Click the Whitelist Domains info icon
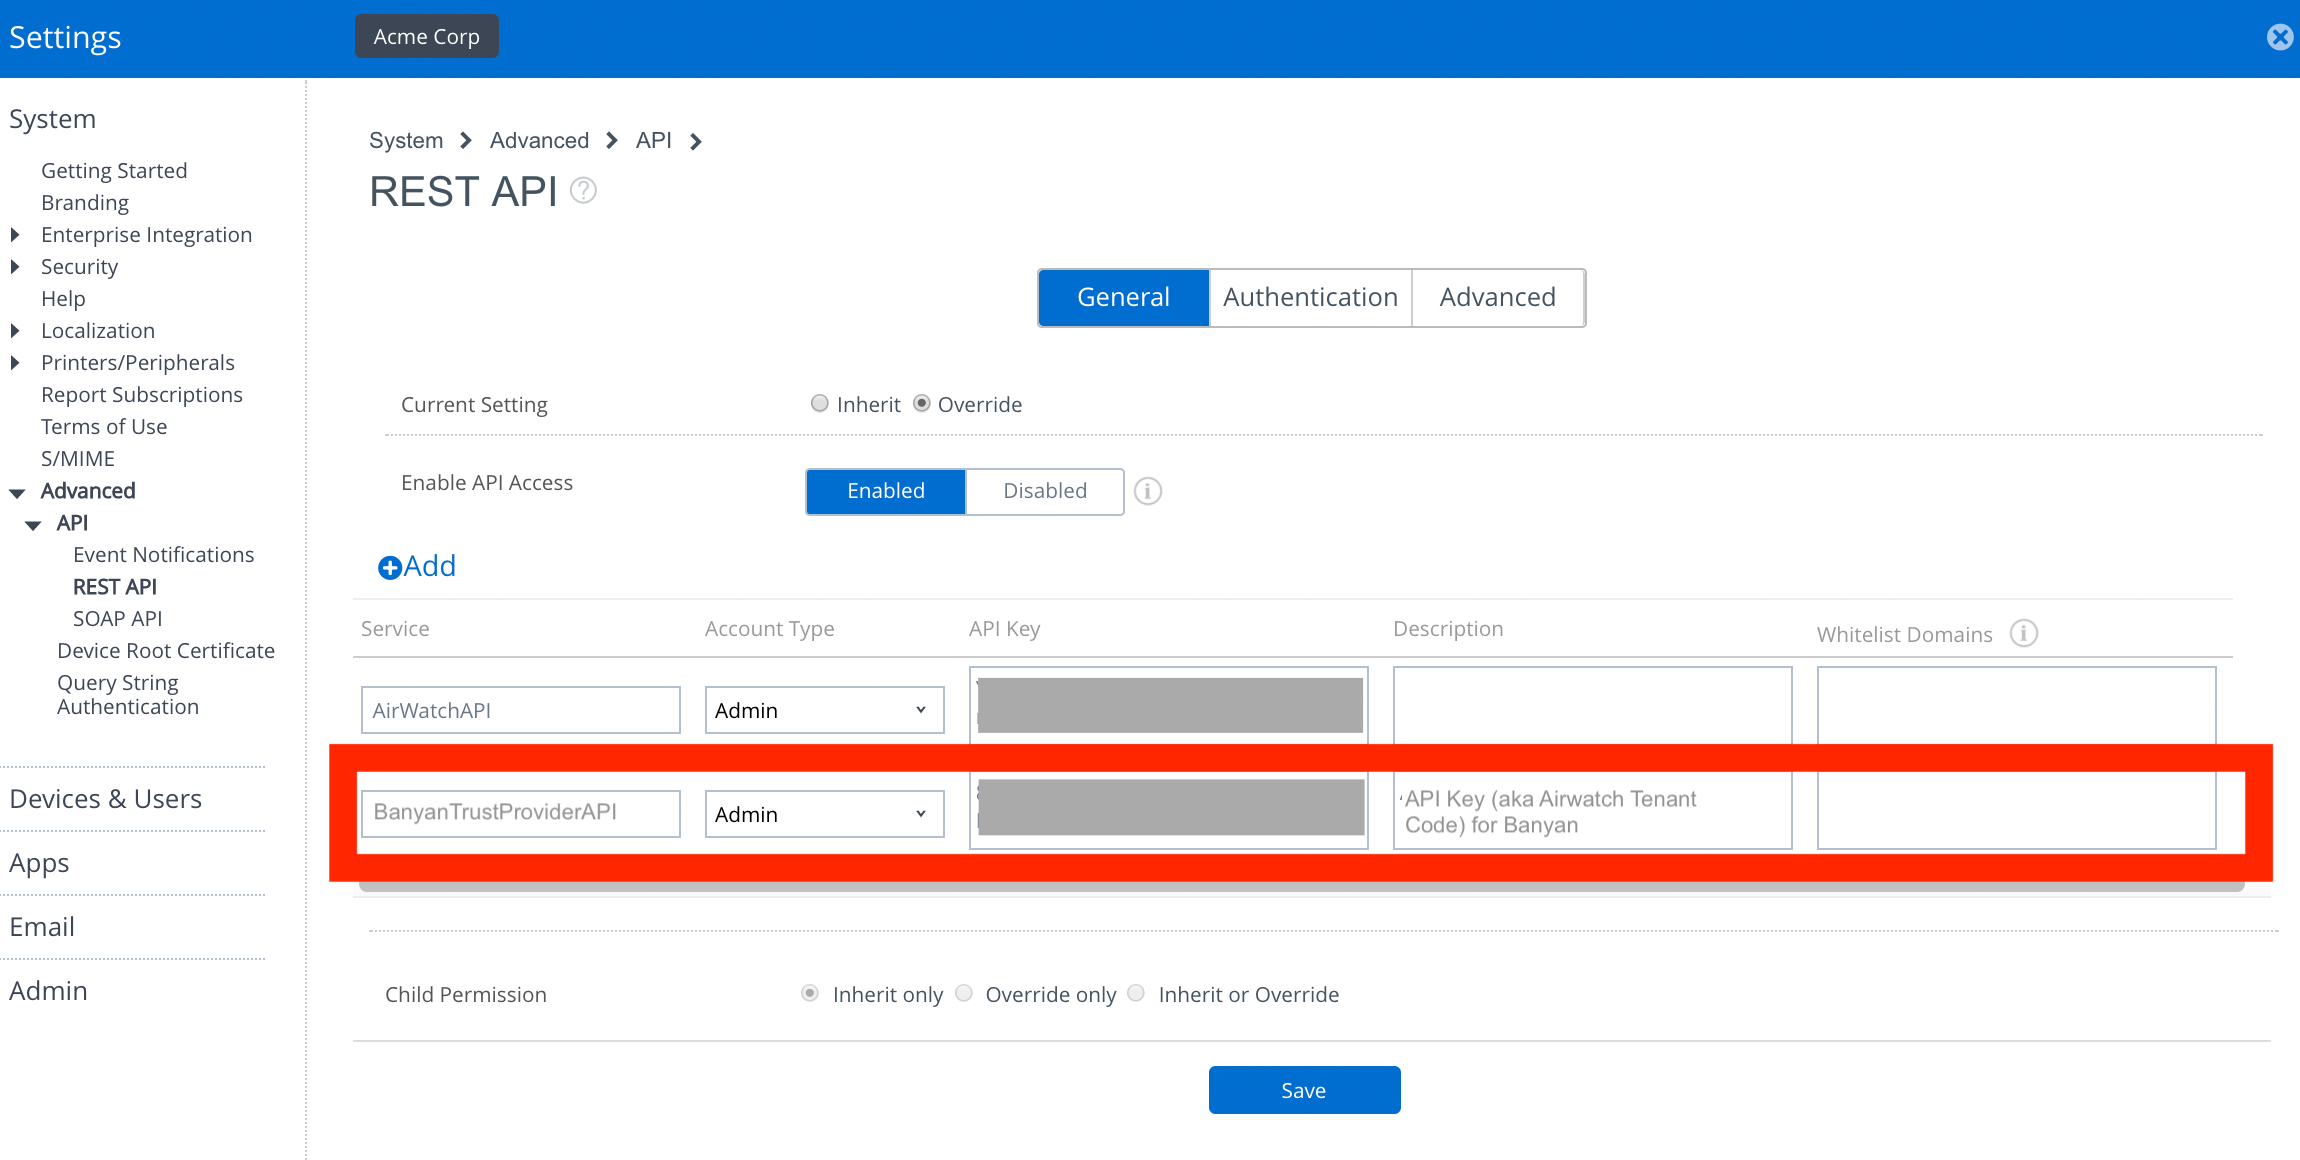2300x1160 pixels. point(2023,633)
